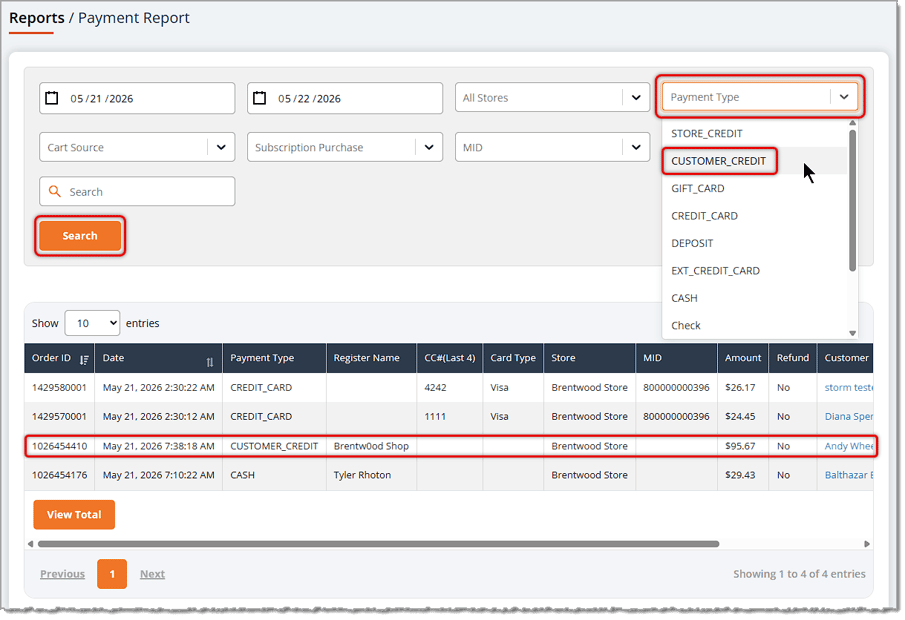
Task: Click the Payment Type column header
Action: [x=274, y=358]
